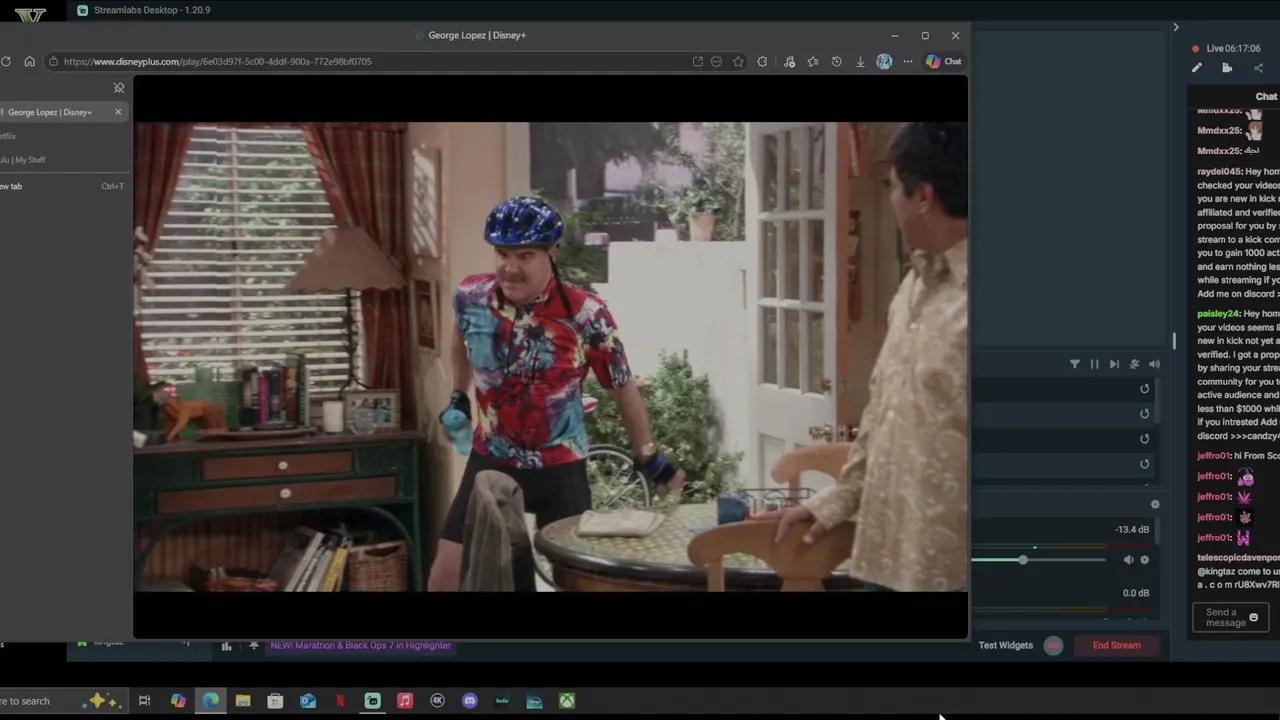The width and height of the screenshot is (1280, 720).
Task: Click Test Widgets button
Action: 1006,645
